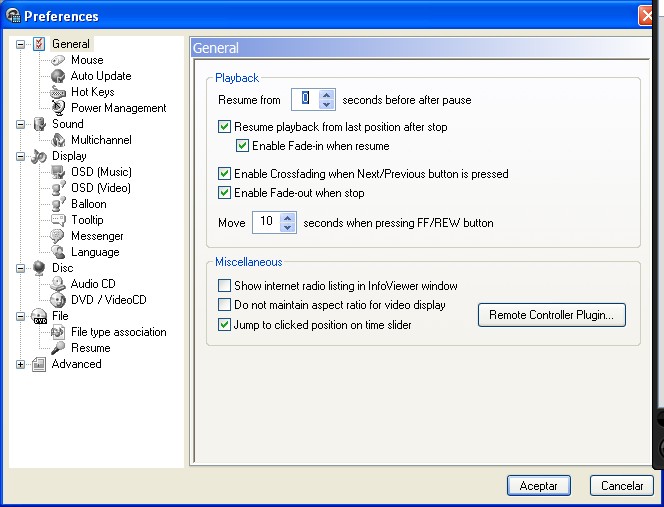Select Messenger tree item label
The height and width of the screenshot is (507, 664).
(x=97, y=236)
